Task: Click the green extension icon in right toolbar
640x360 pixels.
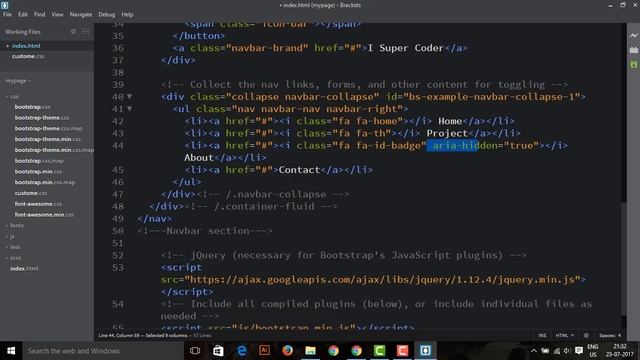Action: (633, 64)
